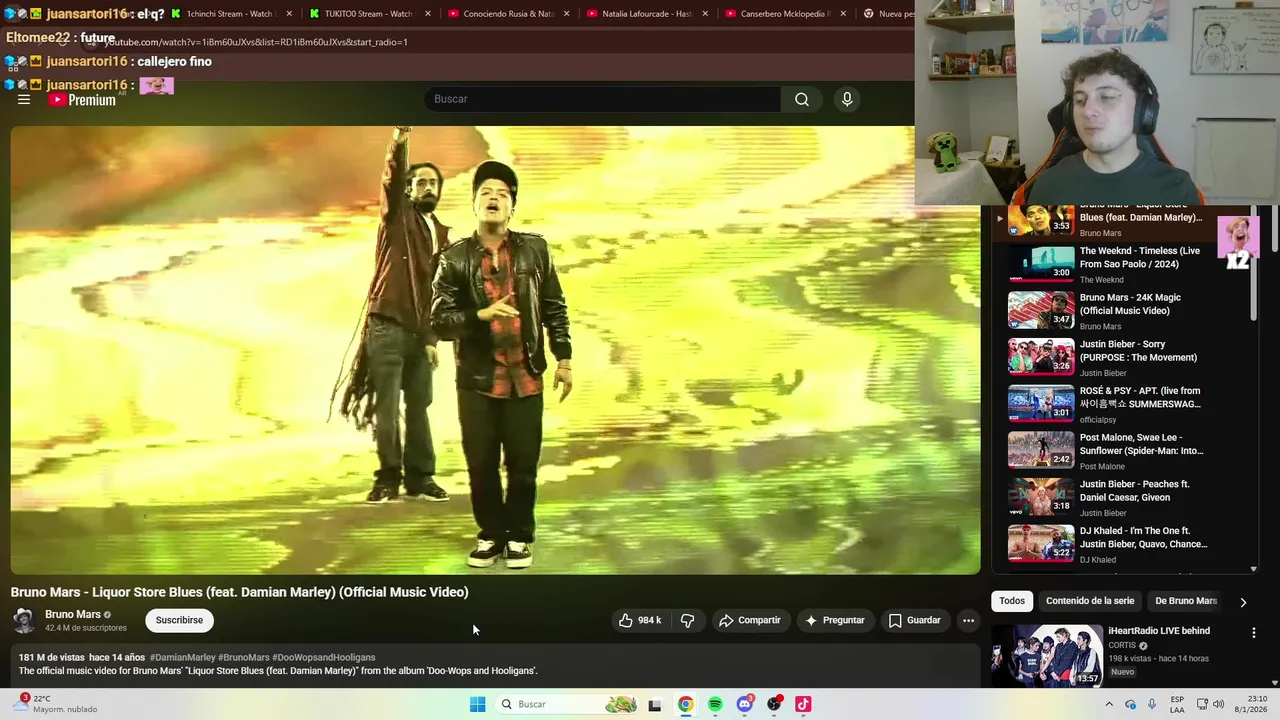Open TikTok app from taskbar
This screenshot has width=1280, height=720.
point(803,704)
